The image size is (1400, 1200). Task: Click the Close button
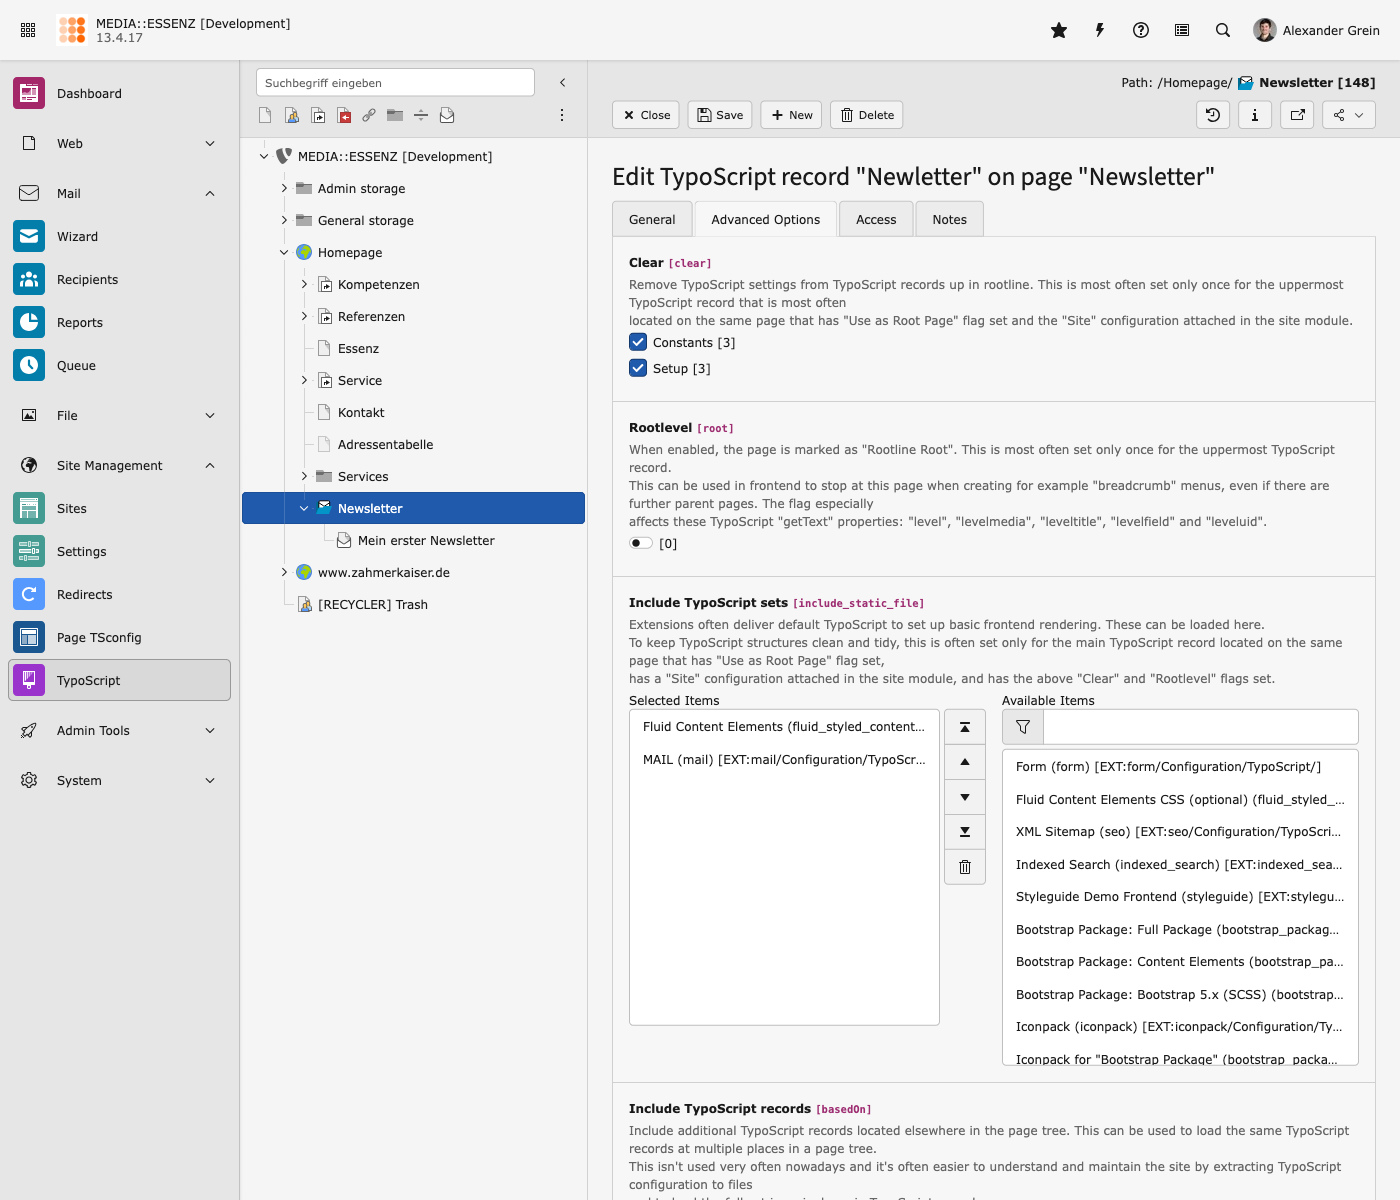click(646, 115)
